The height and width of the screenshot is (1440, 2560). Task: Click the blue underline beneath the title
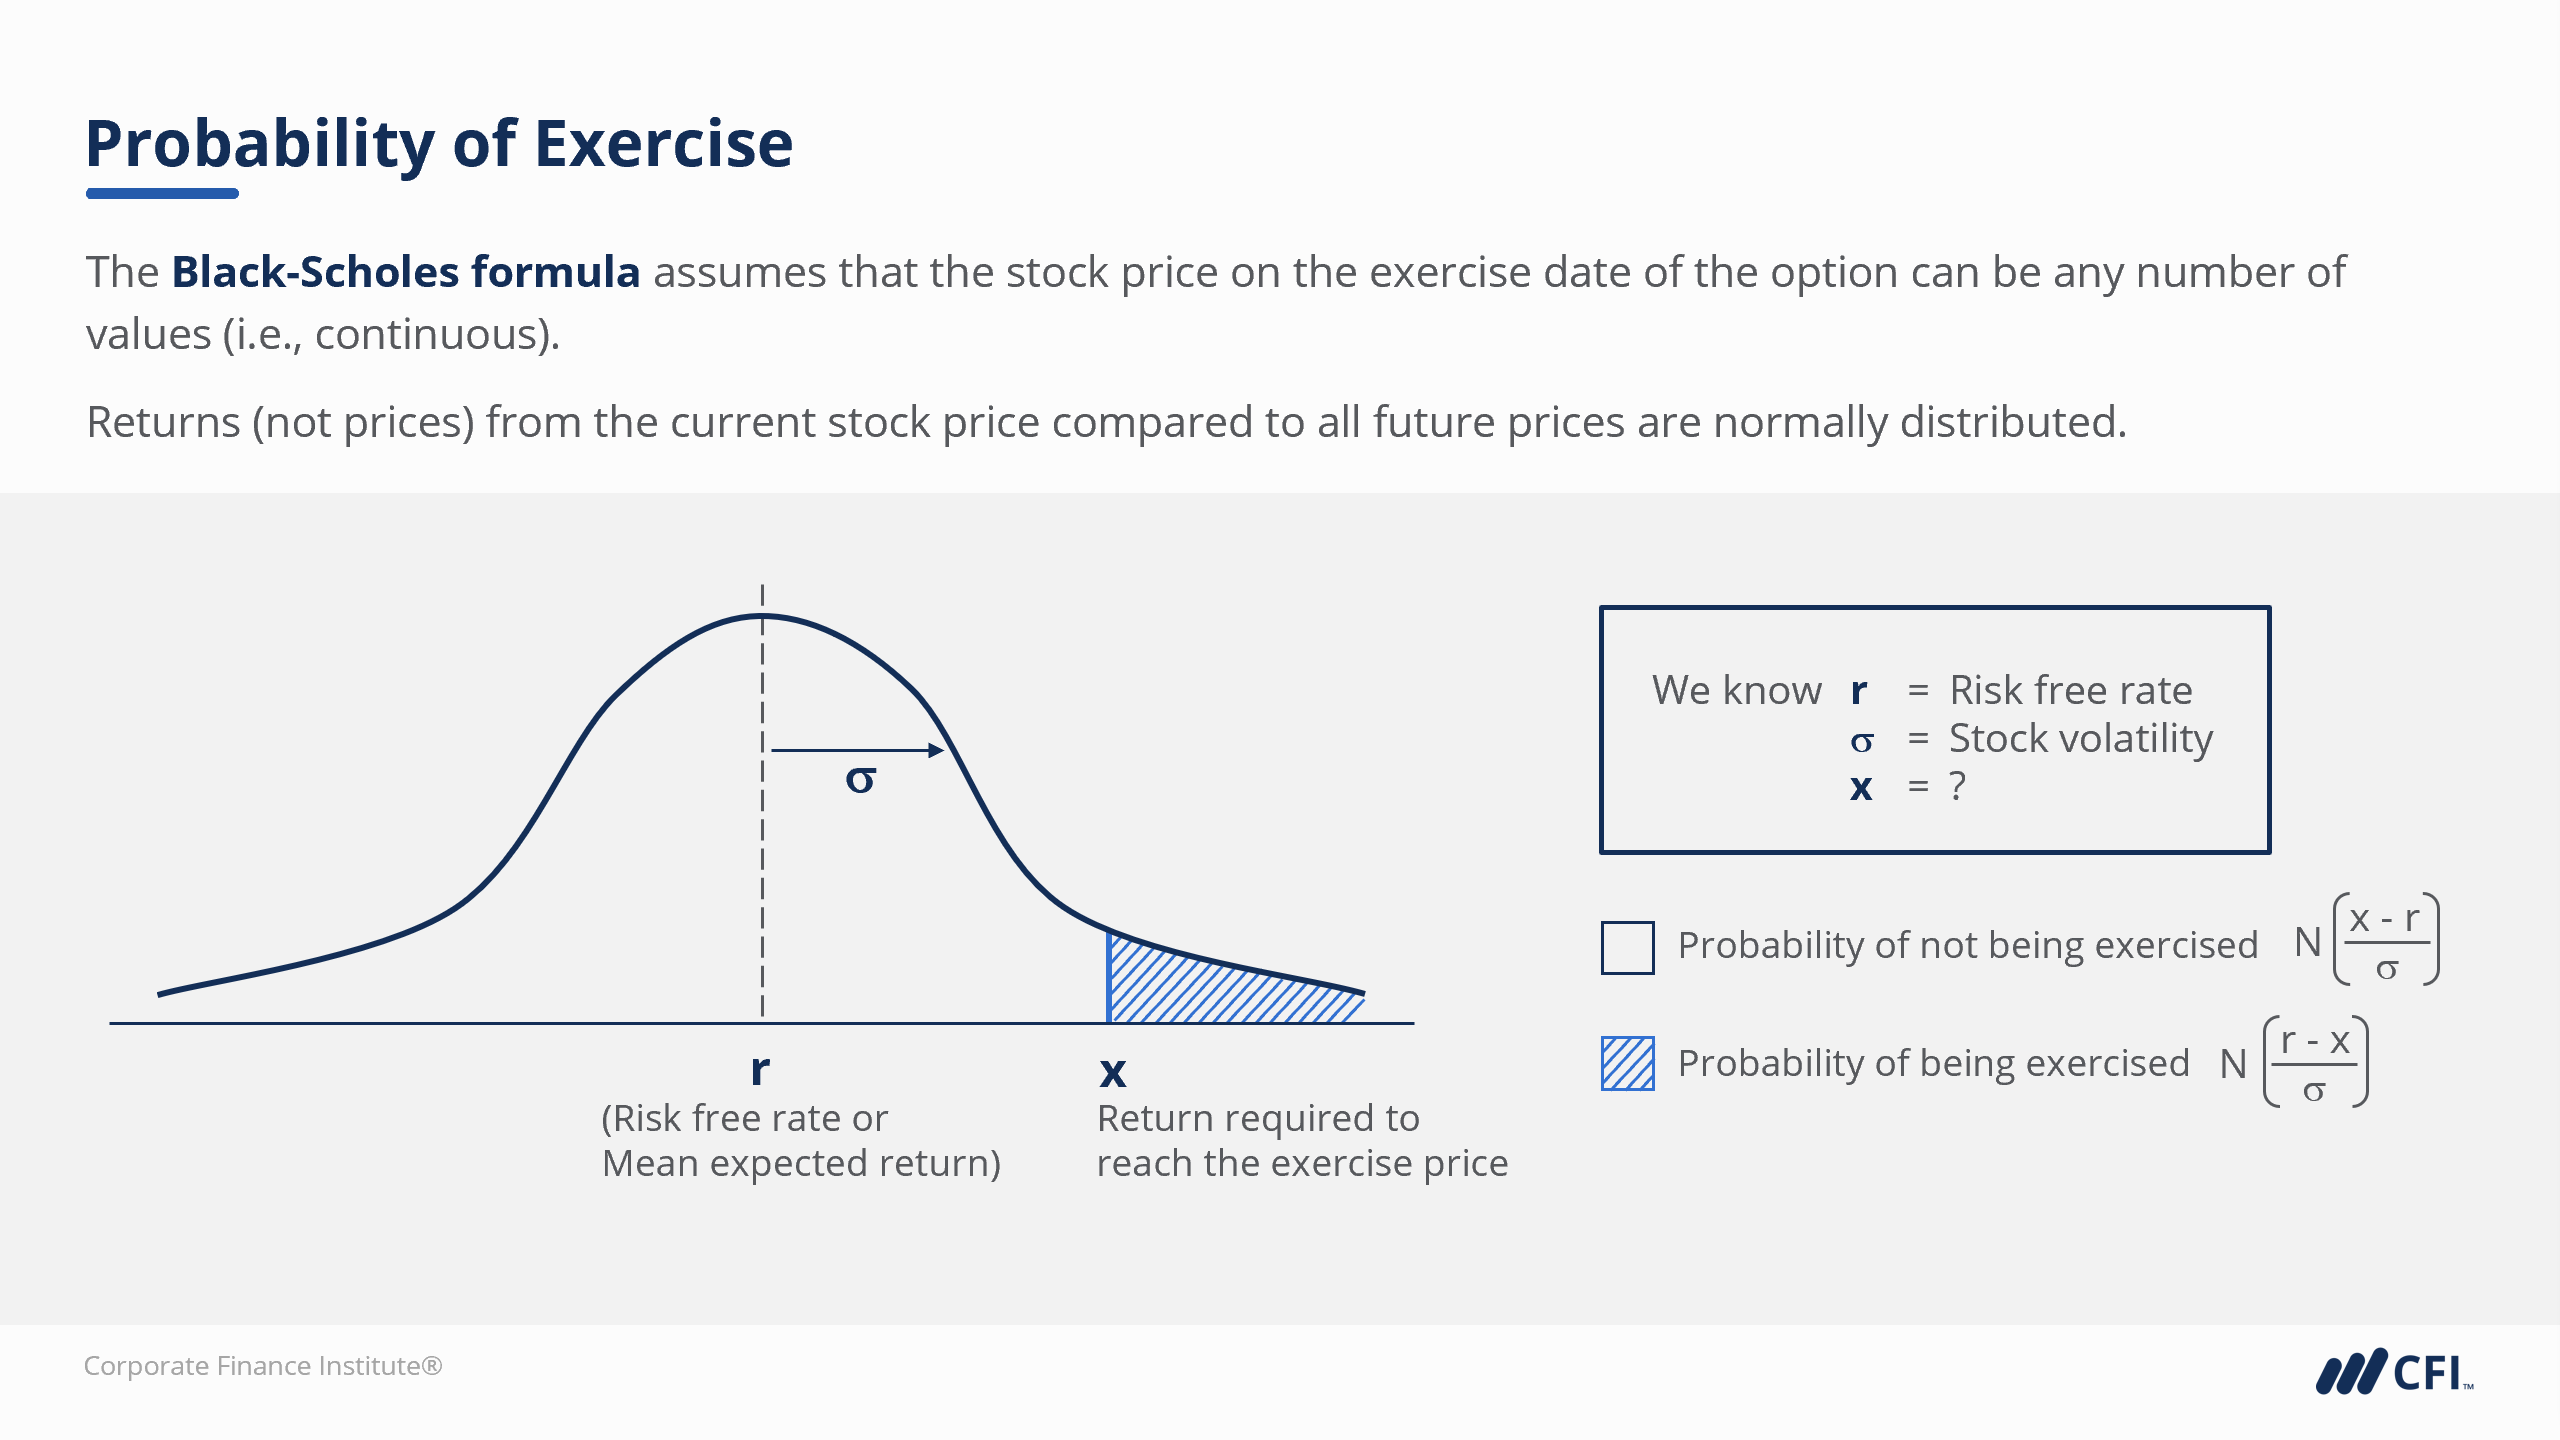click(162, 193)
